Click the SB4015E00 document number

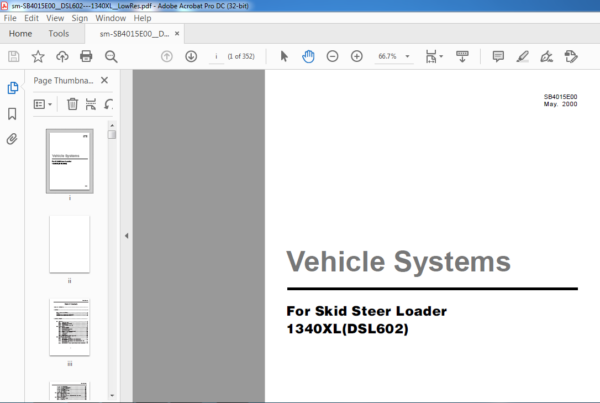[561, 97]
